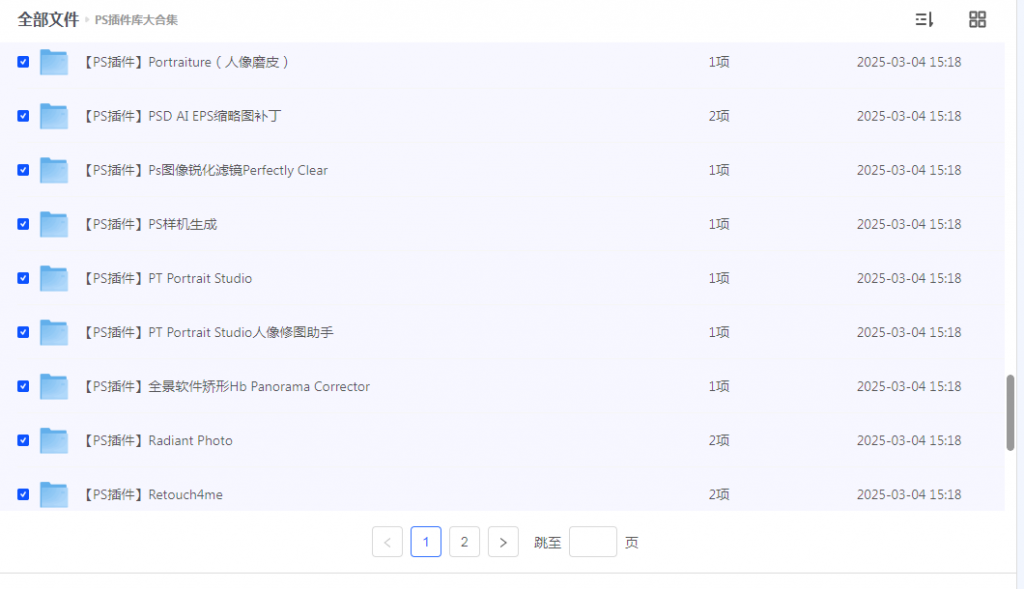The image size is (1024, 589).
Task: Select page 1 in pagination
Action: click(x=426, y=542)
